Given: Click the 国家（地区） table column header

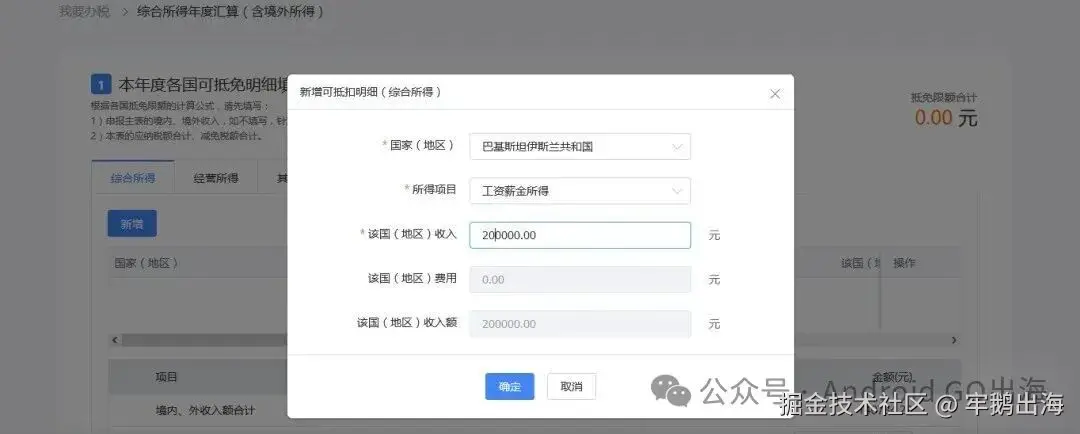Looking at the screenshot, I should (146, 263).
